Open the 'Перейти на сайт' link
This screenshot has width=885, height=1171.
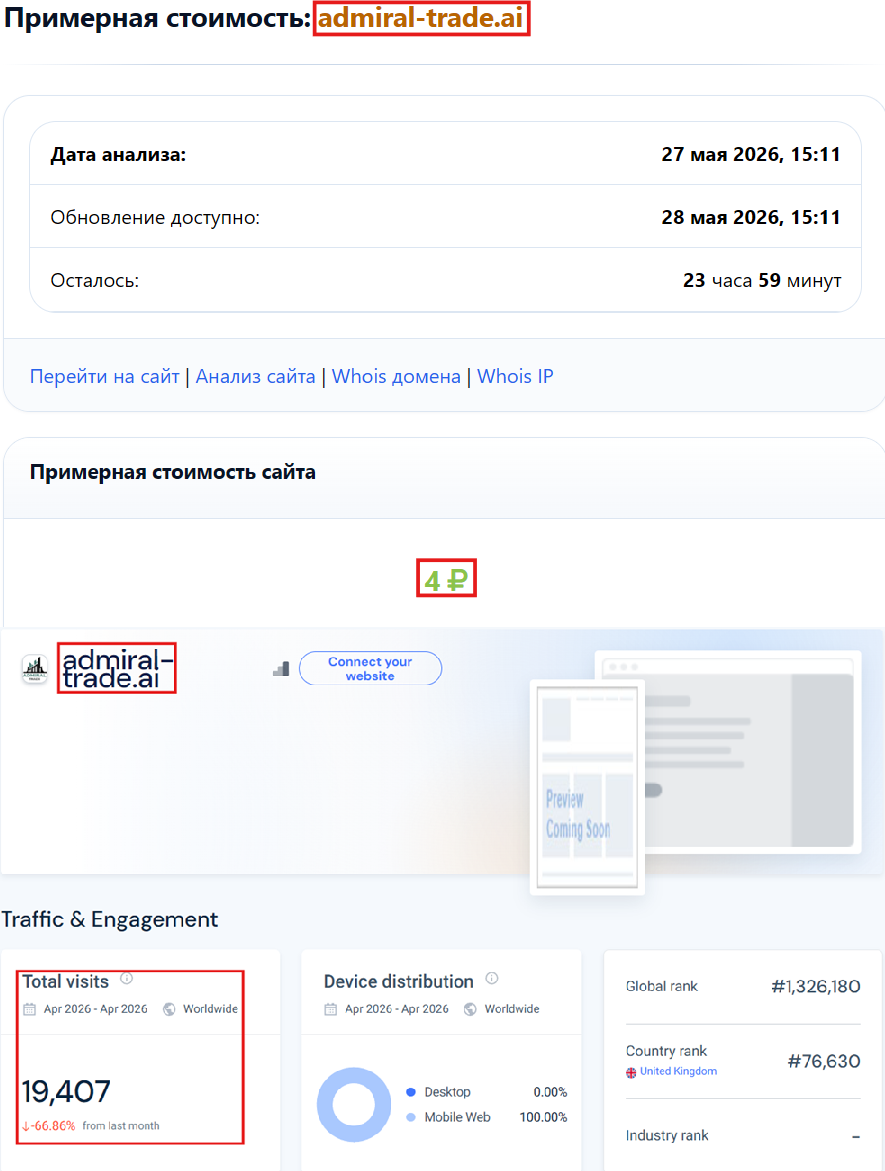click(x=105, y=376)
